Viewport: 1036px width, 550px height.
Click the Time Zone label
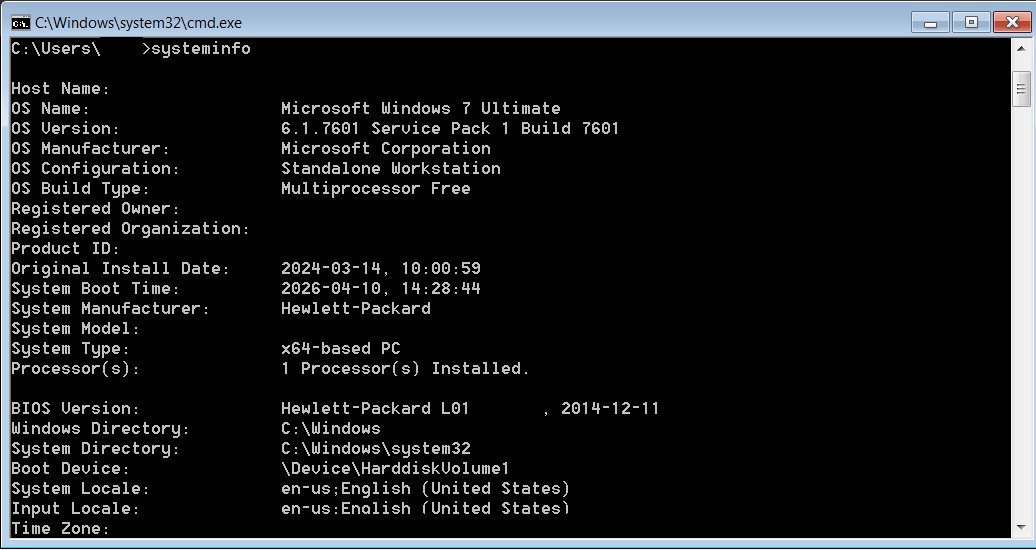pos(61,528)
